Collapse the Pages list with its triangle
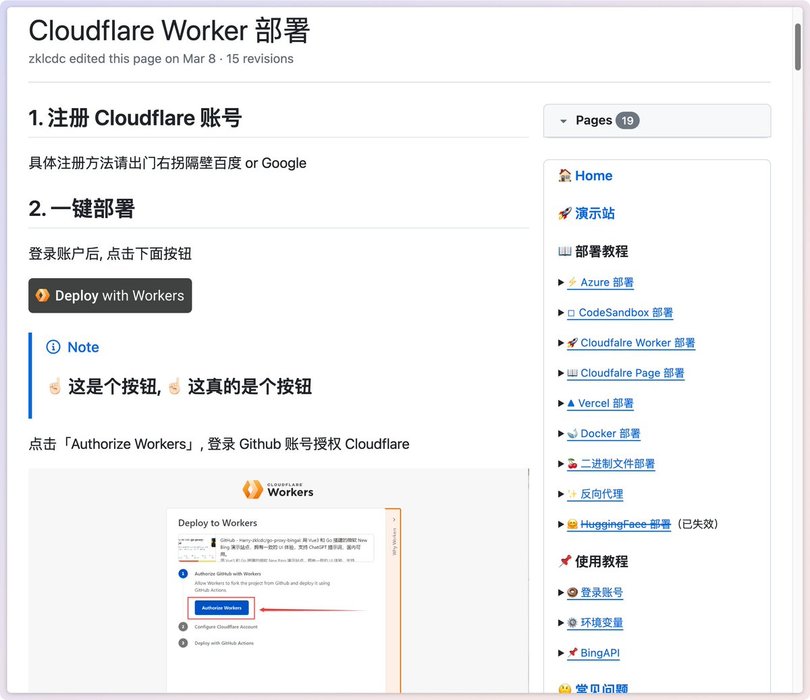Image resolution: width=810 pixels, height=700 pixels. click(x=564, y=121)
